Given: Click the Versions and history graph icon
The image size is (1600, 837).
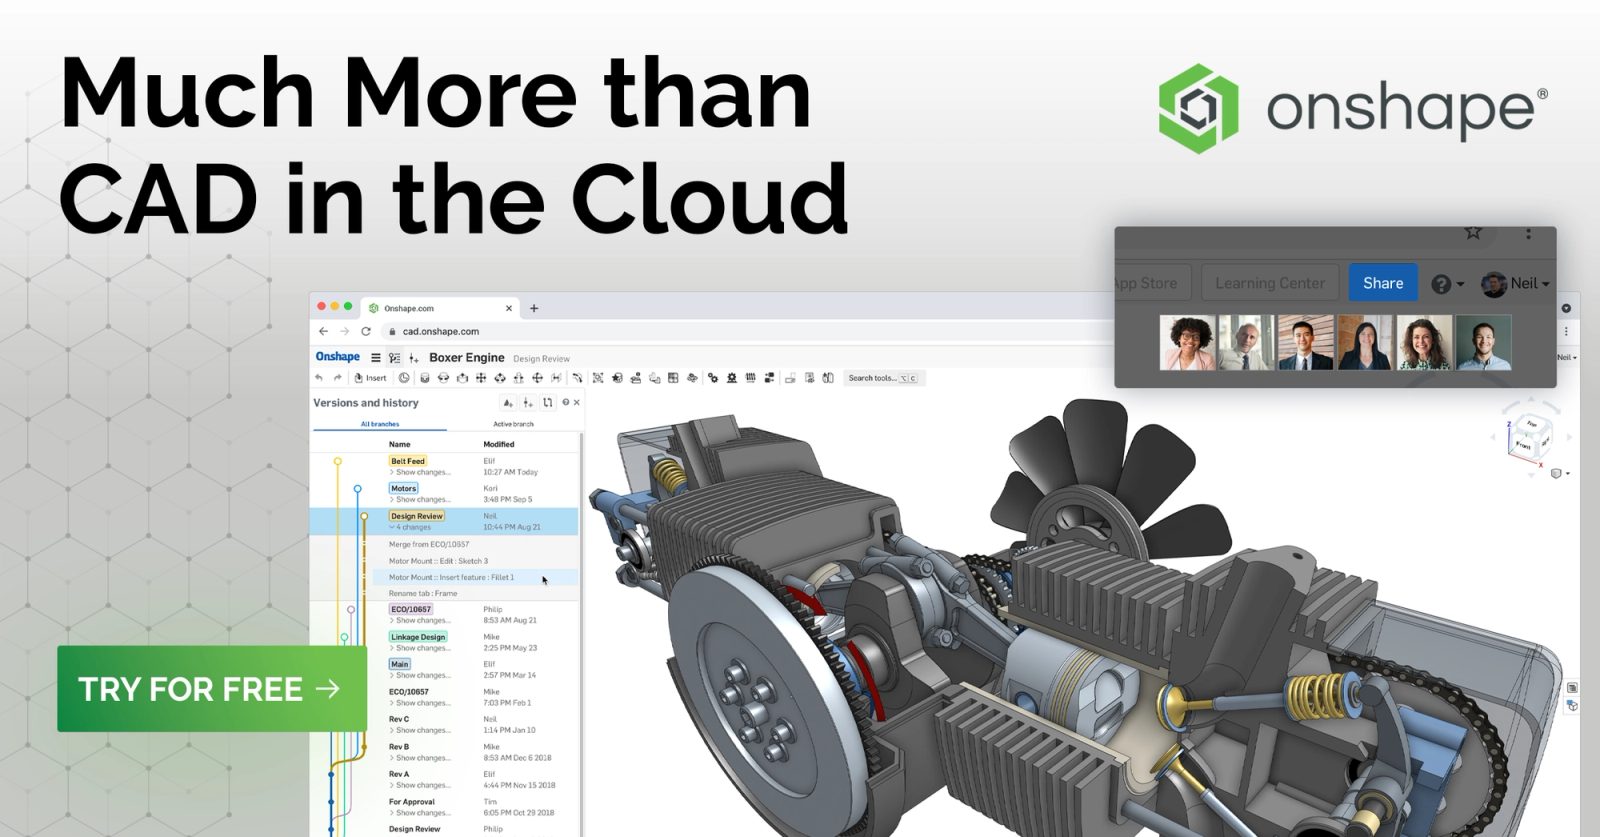Looking at the screenshot, I should coord(395,358).
